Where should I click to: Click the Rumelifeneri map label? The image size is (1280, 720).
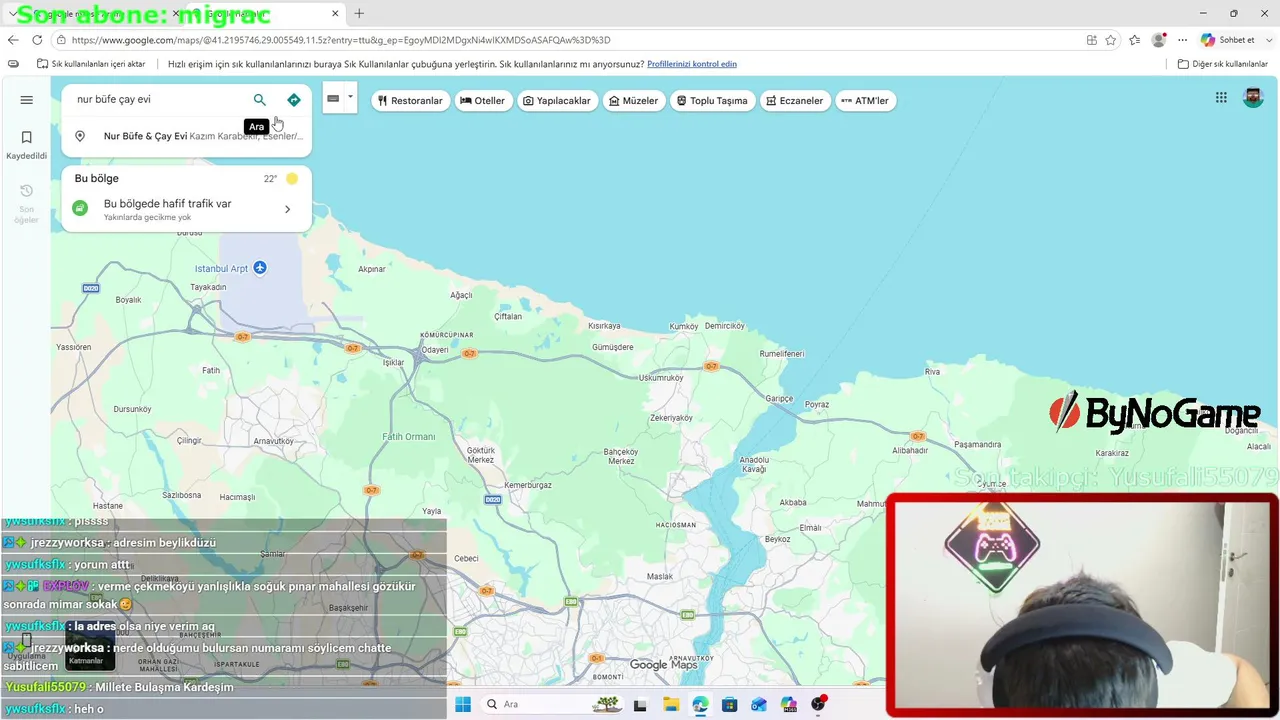(782, 353)
